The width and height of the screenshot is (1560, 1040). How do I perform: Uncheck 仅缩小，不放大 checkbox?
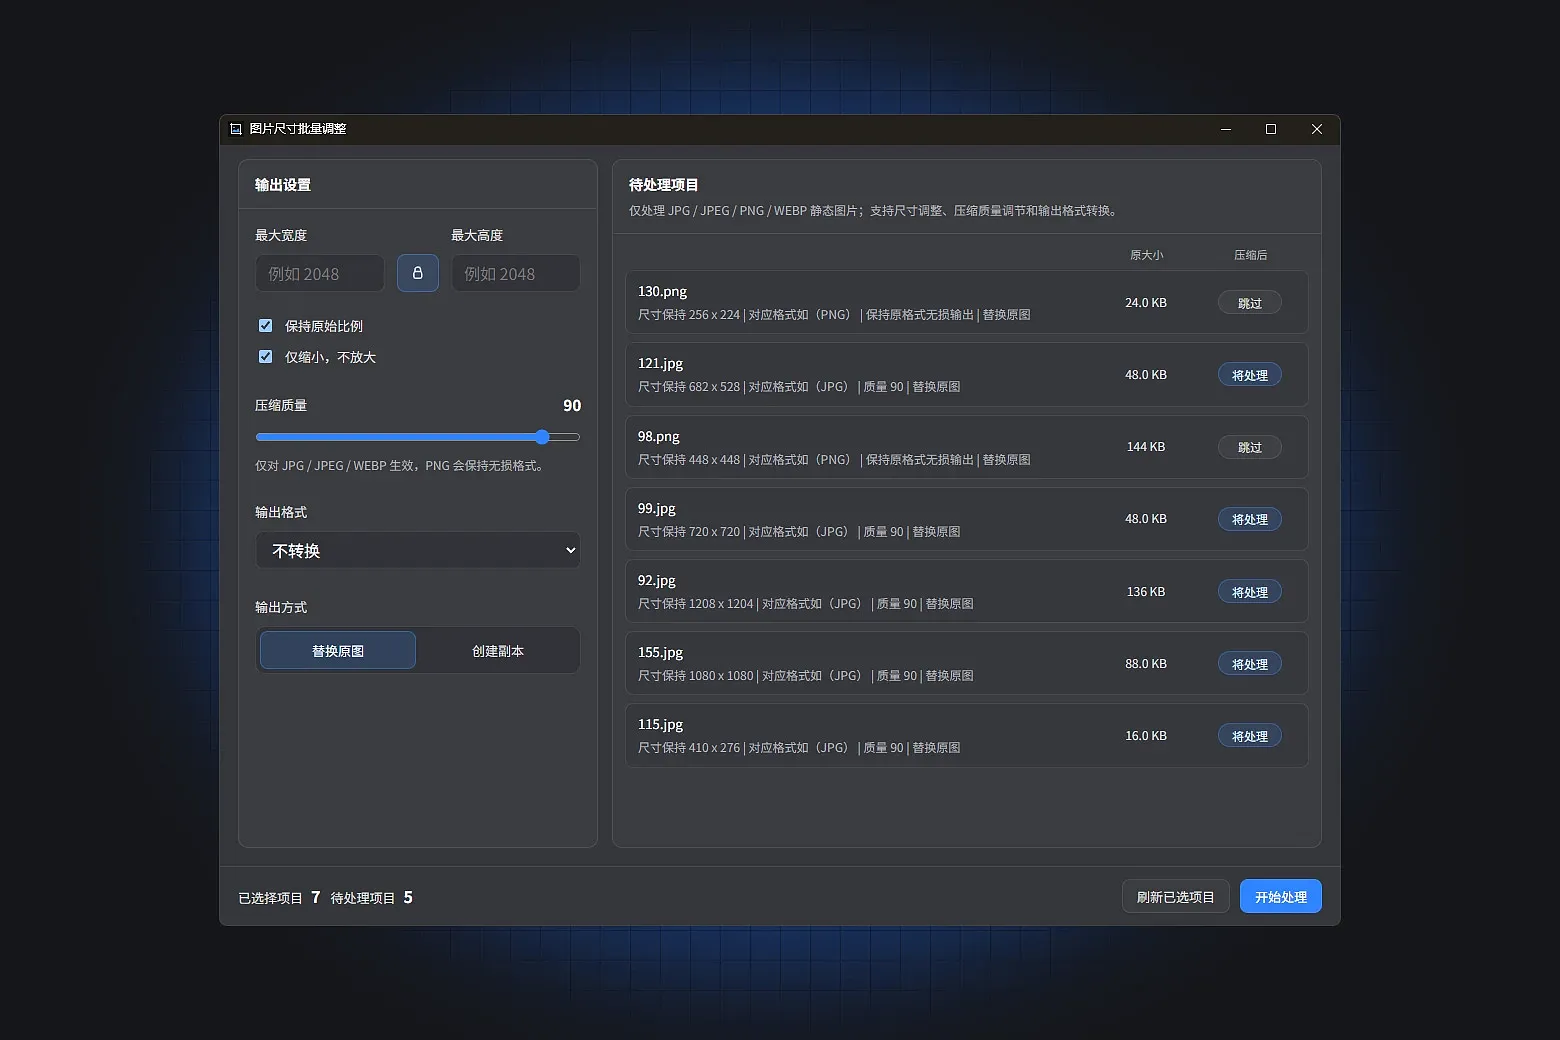[x=266, y=357]
